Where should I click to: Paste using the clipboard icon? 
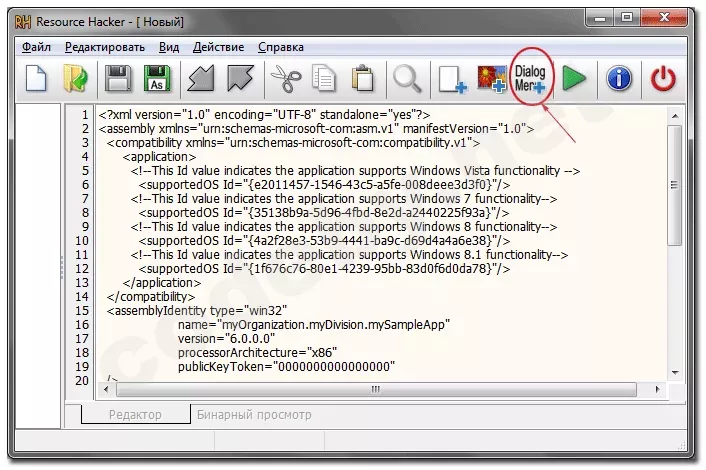point(363,79)
